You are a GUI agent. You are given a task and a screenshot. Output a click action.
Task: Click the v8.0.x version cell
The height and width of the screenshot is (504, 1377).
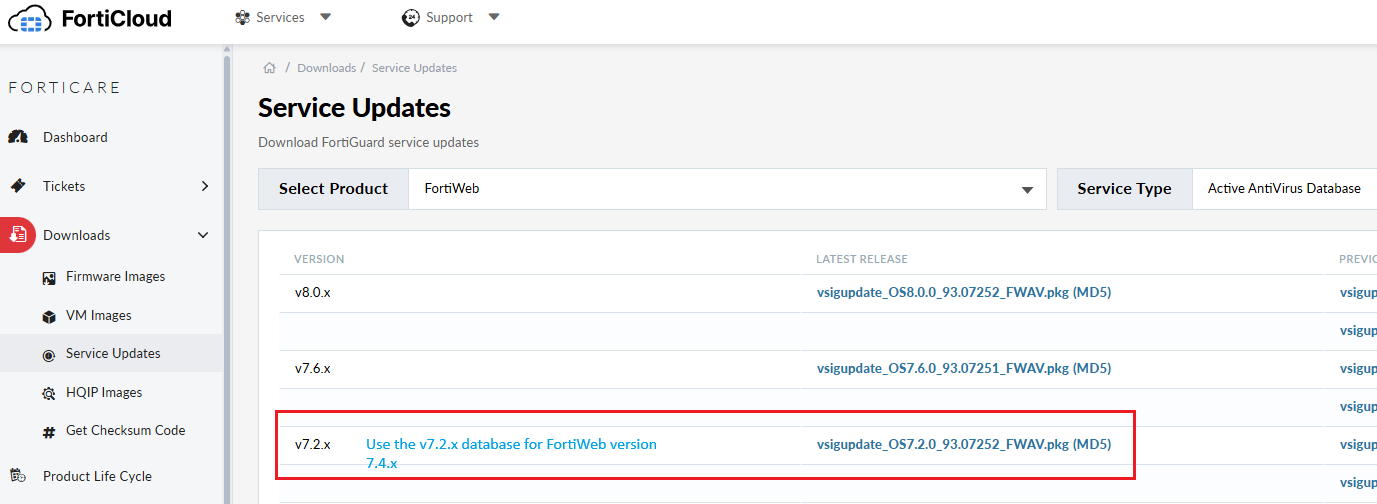point(312,293)
